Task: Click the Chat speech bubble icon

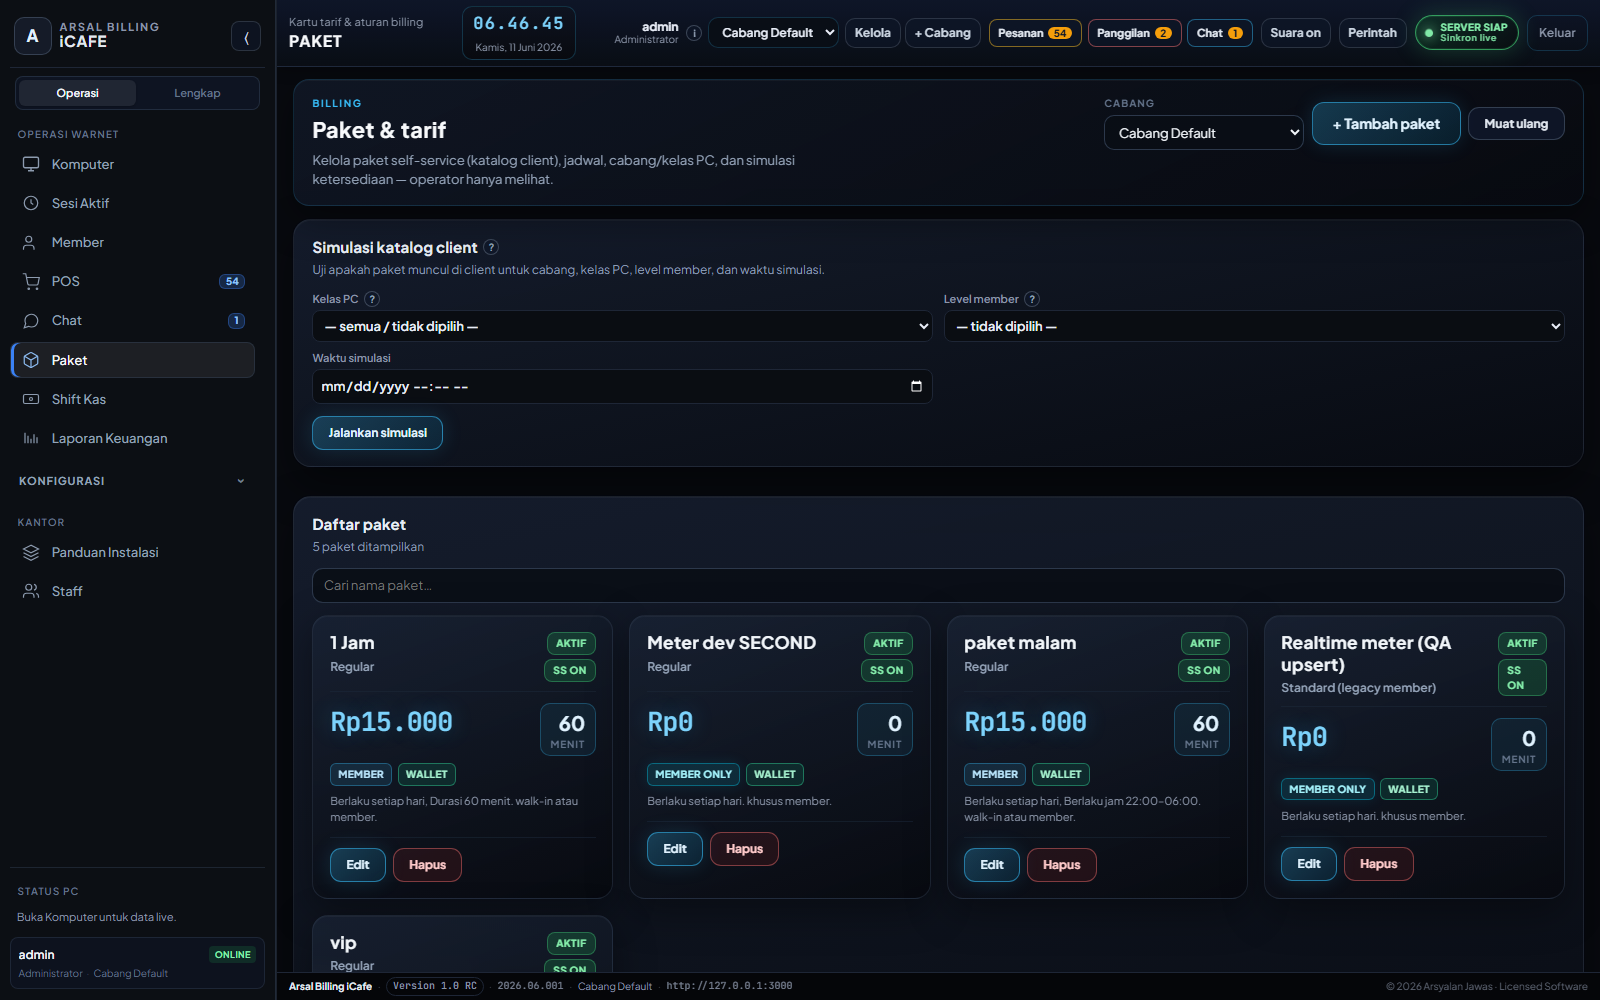Action: tap(31, 320)
